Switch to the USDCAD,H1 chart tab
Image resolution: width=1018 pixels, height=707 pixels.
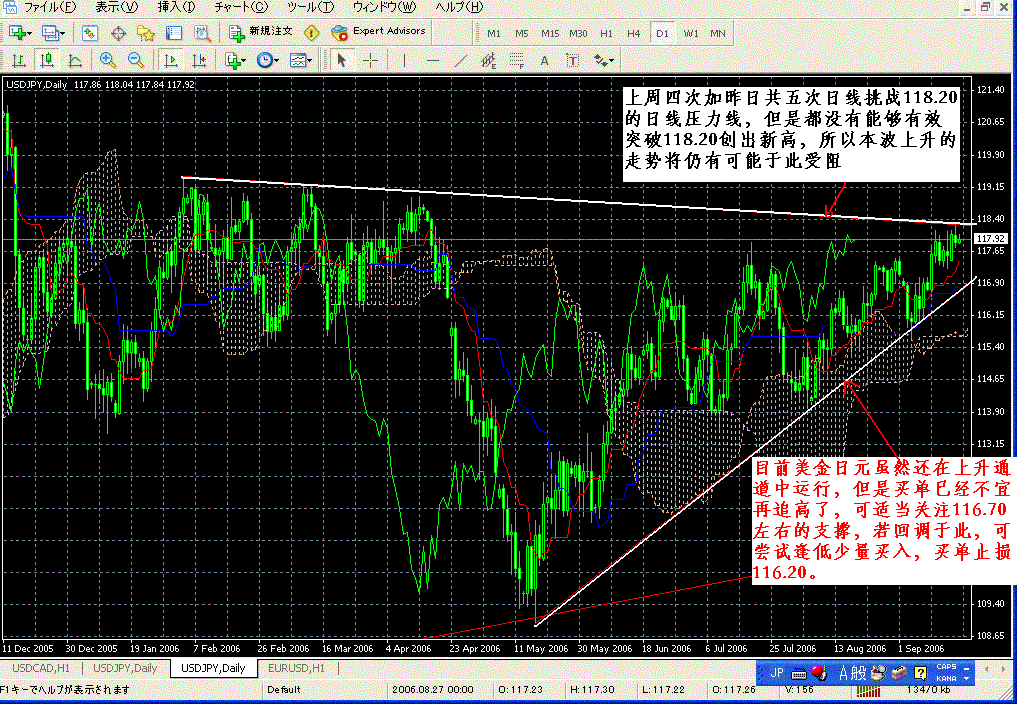[42, 668]
